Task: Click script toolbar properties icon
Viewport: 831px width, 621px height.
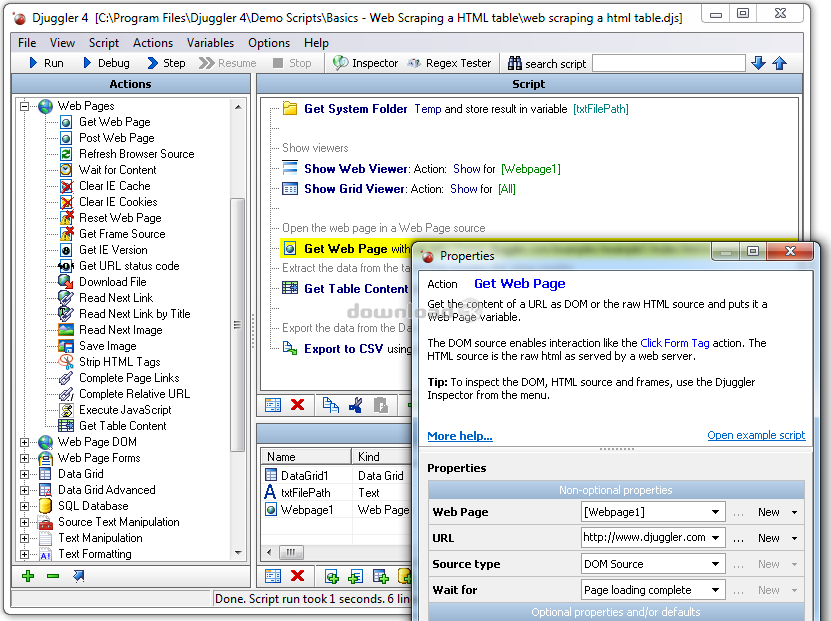Action: tap(273, 405)
